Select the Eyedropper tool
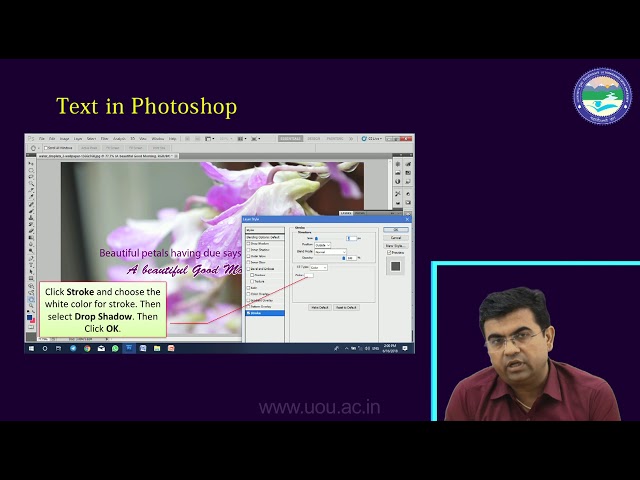 tap(31, 196)
